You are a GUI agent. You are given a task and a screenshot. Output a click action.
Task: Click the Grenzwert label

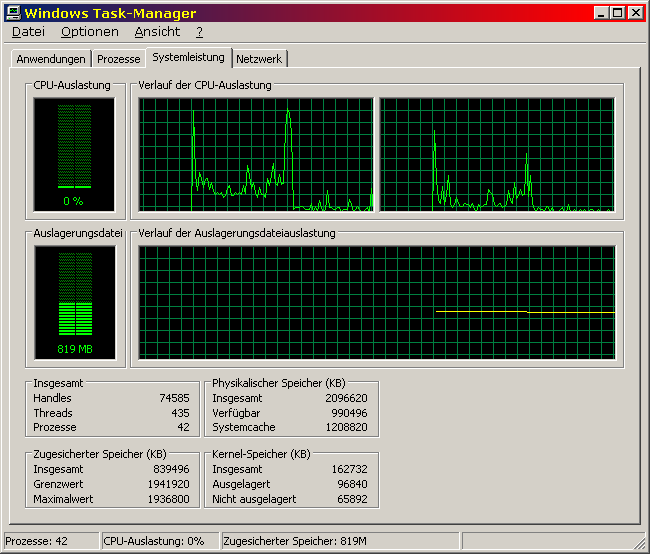click(58, 484)
